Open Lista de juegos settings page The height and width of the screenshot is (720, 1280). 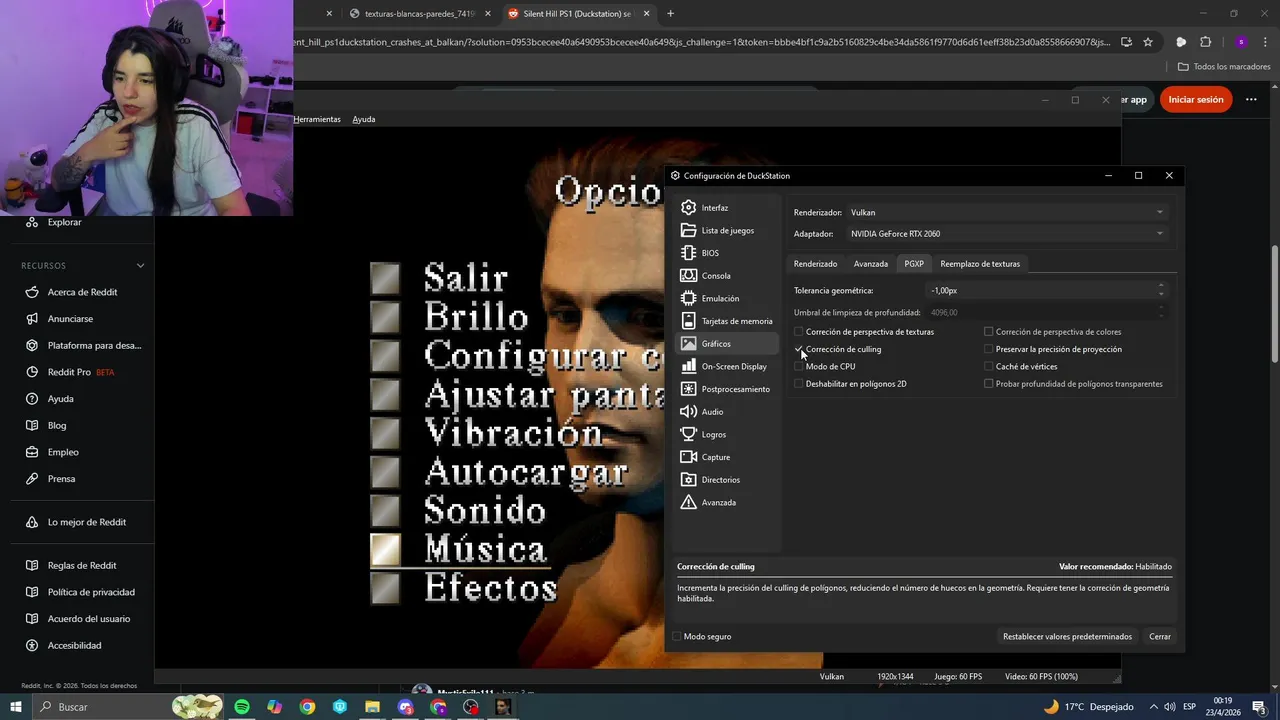click(x=727, y=231)
